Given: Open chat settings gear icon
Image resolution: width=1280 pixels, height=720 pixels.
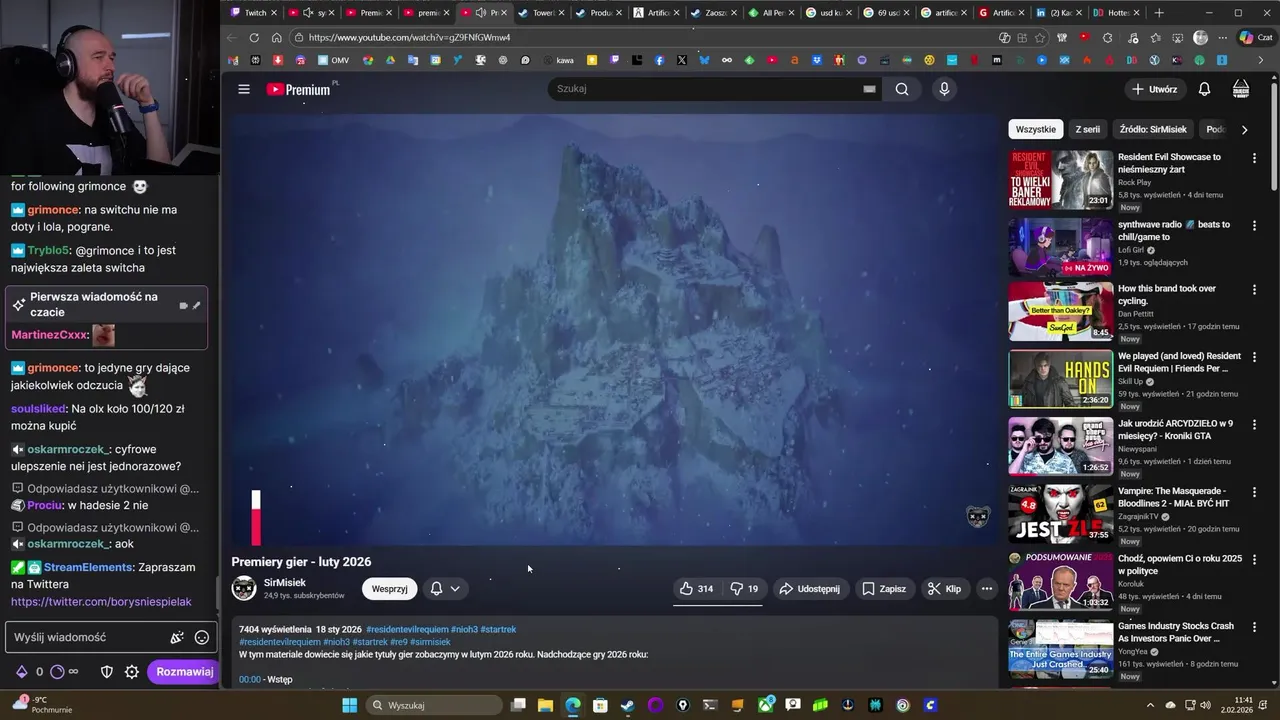Looking at the screenshot, I should pos(132,672).
